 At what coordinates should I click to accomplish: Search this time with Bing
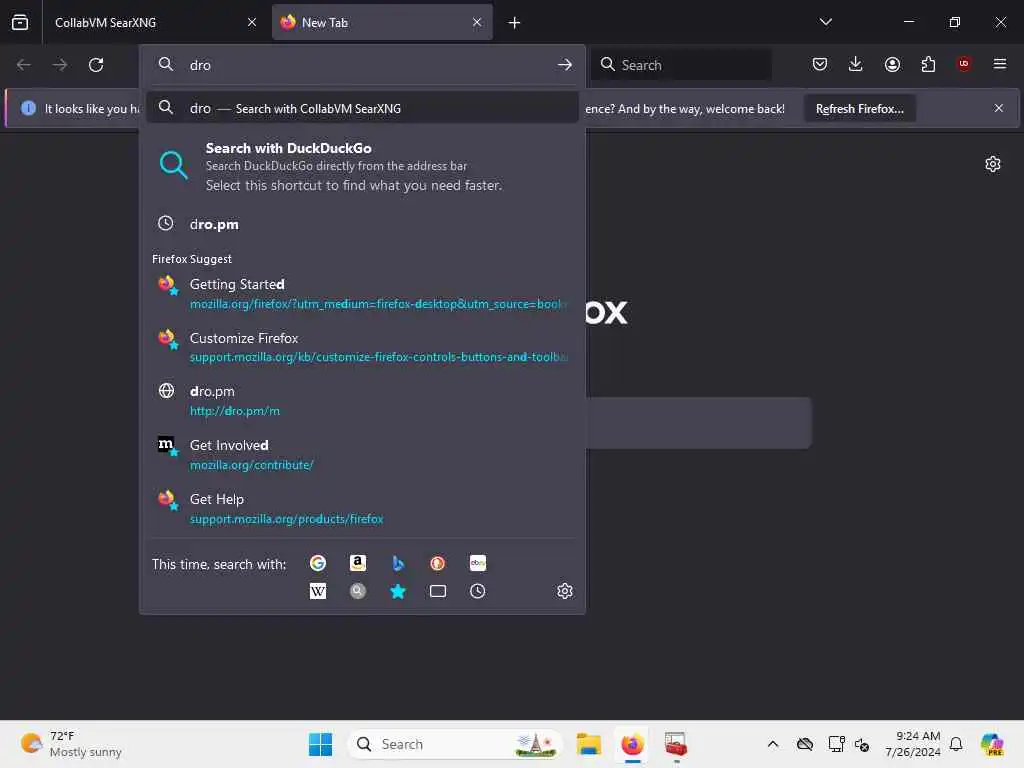coord(398,563)
